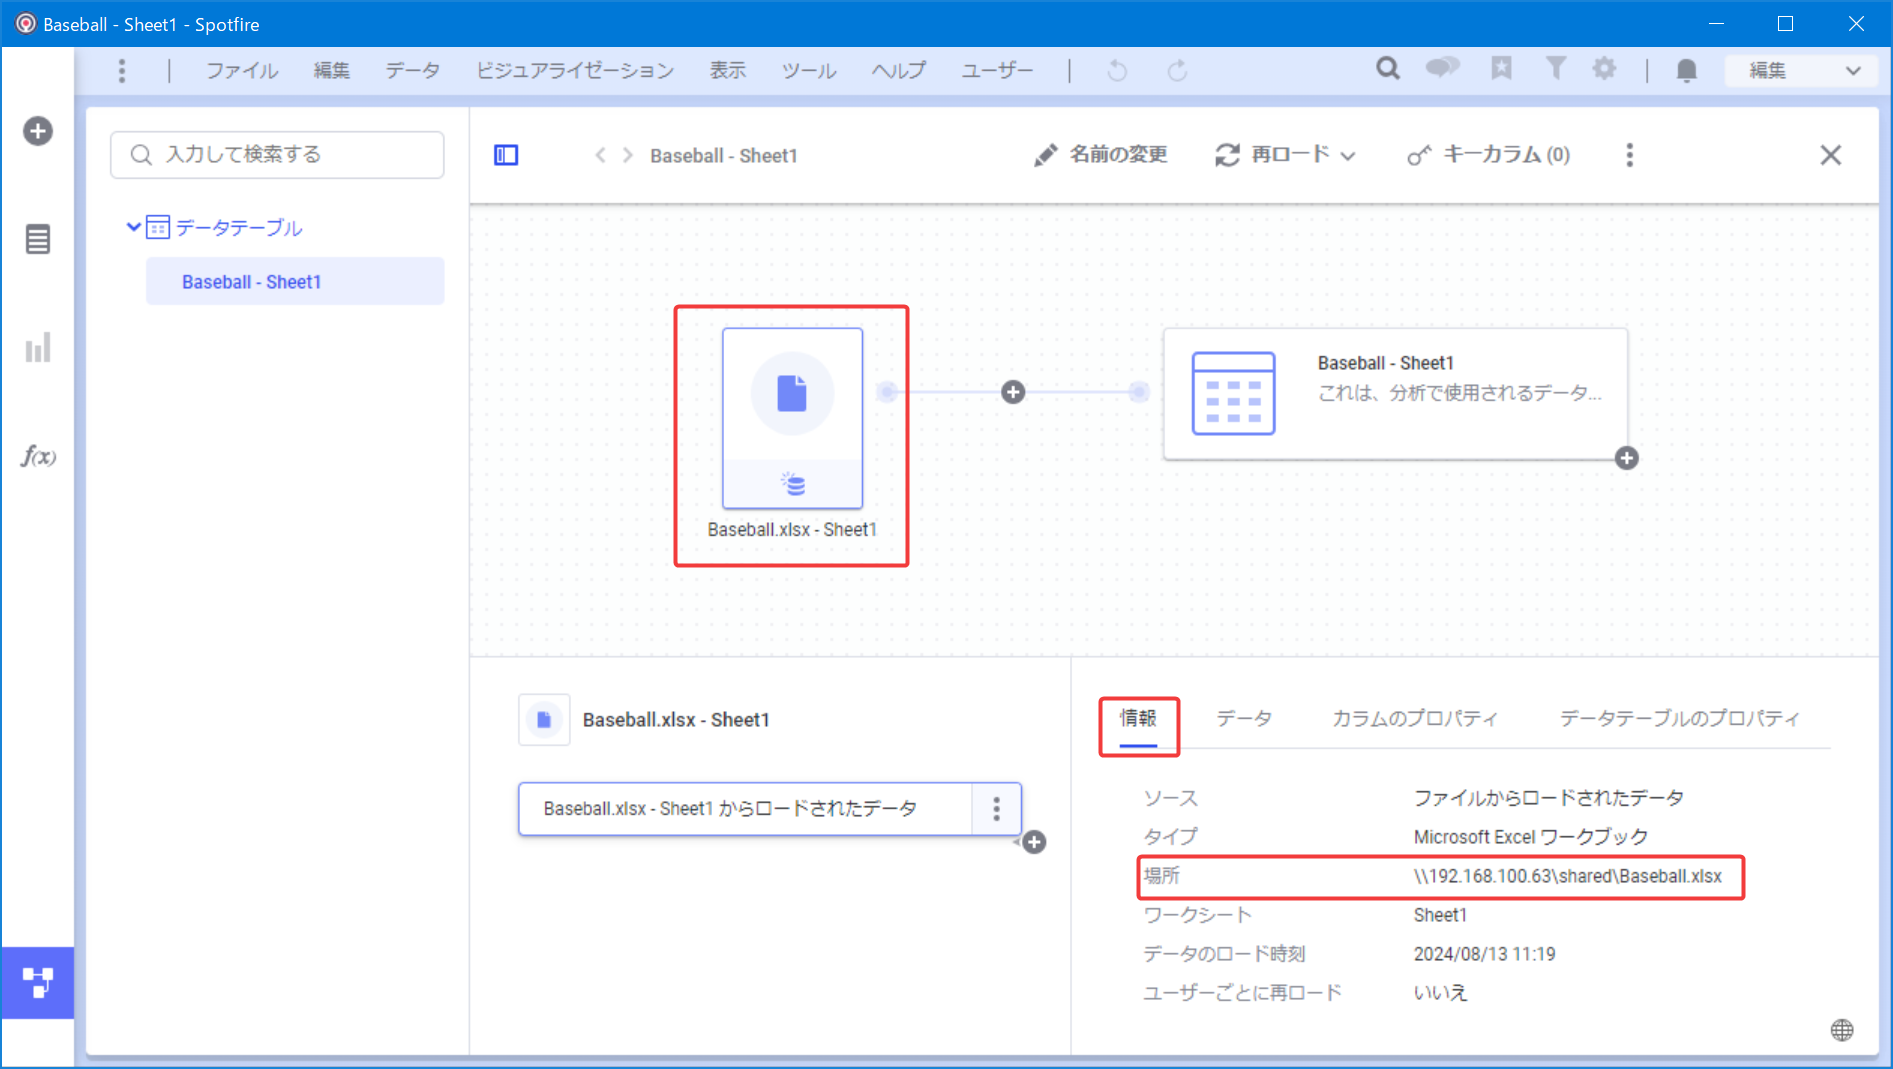This screenshot has height=1069, width=1893.
Task: Open the data-in-analysis list icon in sidebar
Action: [38, 240]
